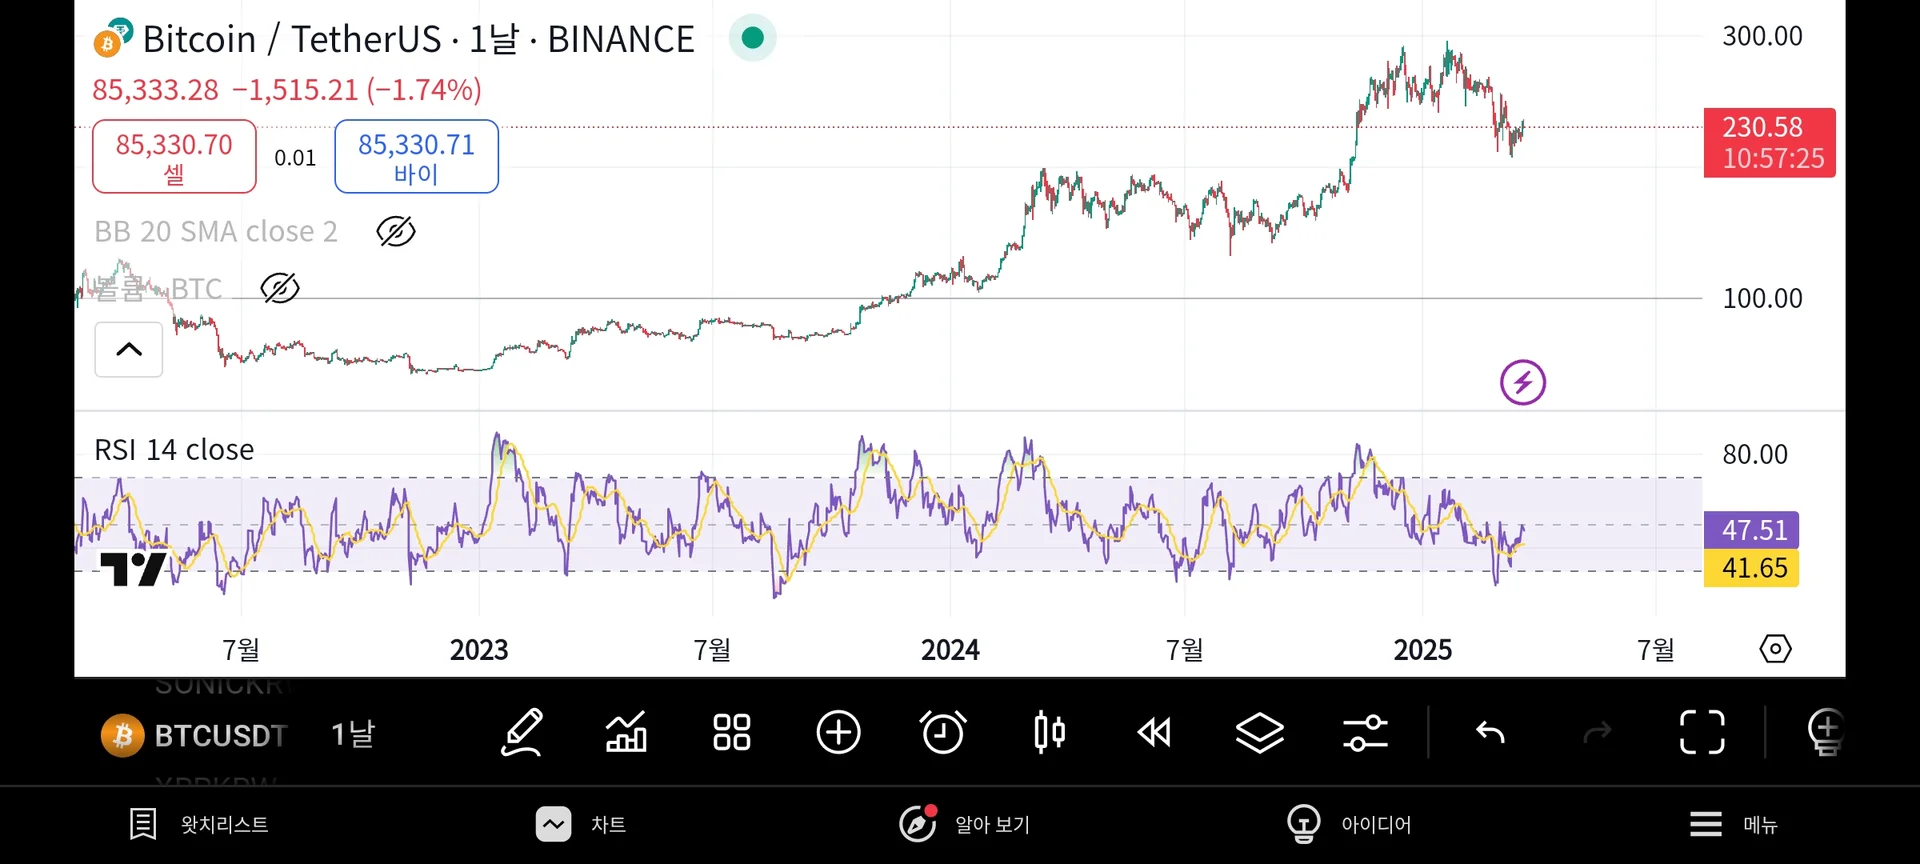The width and height of the screenshot is (1920, 864).
Task: Open the layout grid templates icon
Action: (x=732, y=733)
